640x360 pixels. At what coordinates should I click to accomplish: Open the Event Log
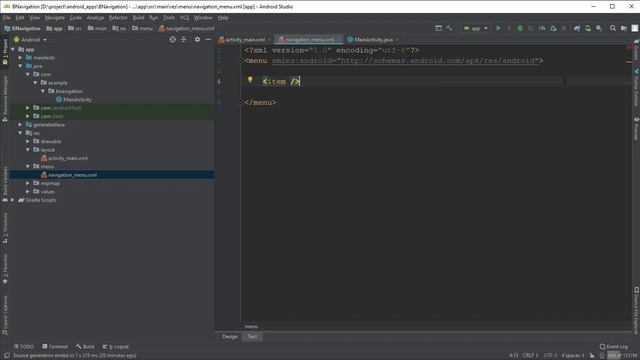tap(613, 347)
